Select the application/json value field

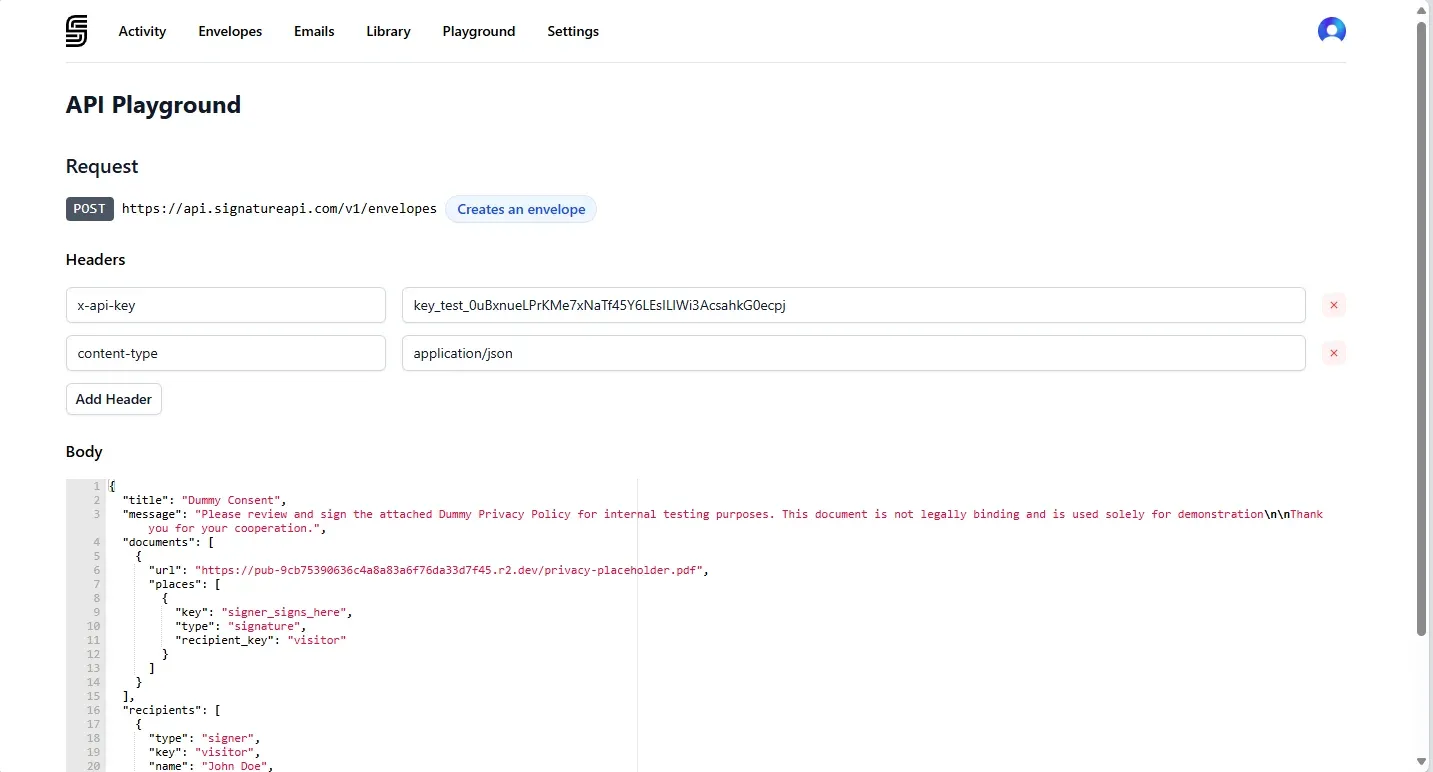pos(853,353)
